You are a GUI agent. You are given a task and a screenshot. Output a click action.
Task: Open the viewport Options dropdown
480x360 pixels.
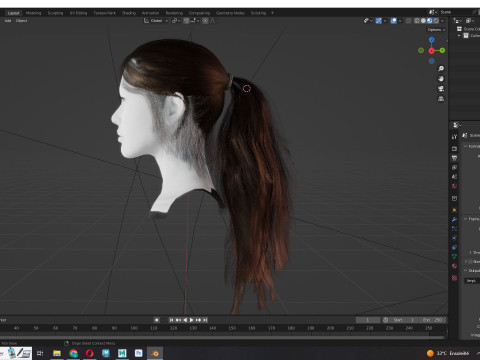pos(436,30)
